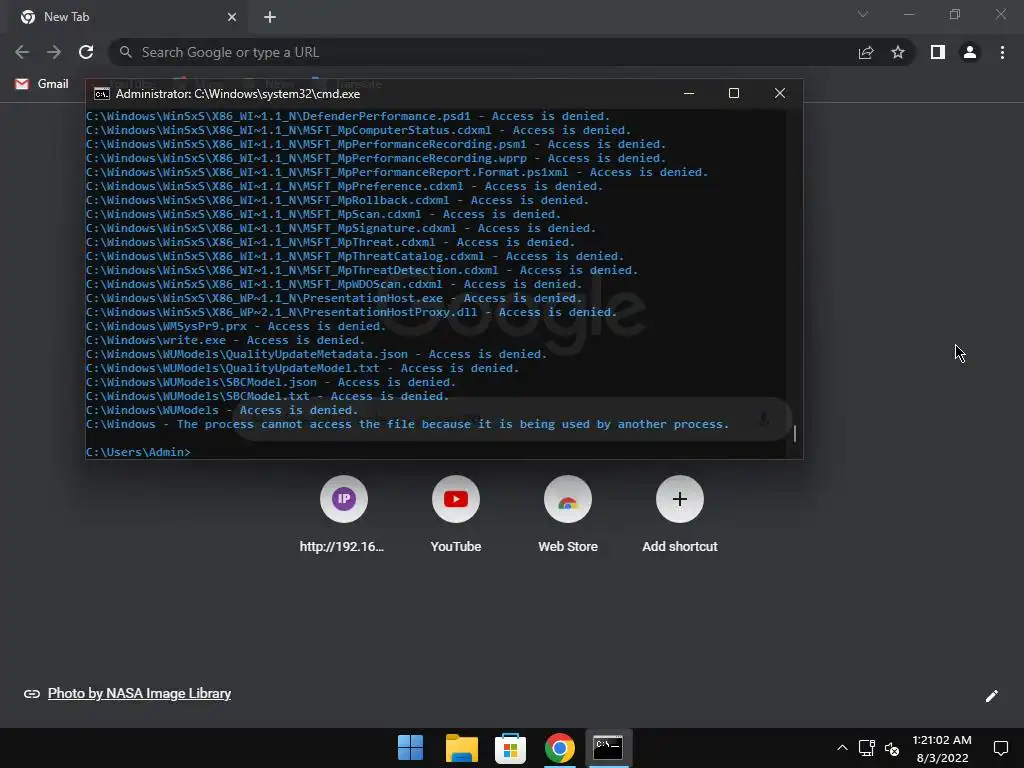The width and height of the screenshot is (1024, 768).
Task: Reload the page in Chrome
Action: 86,52
